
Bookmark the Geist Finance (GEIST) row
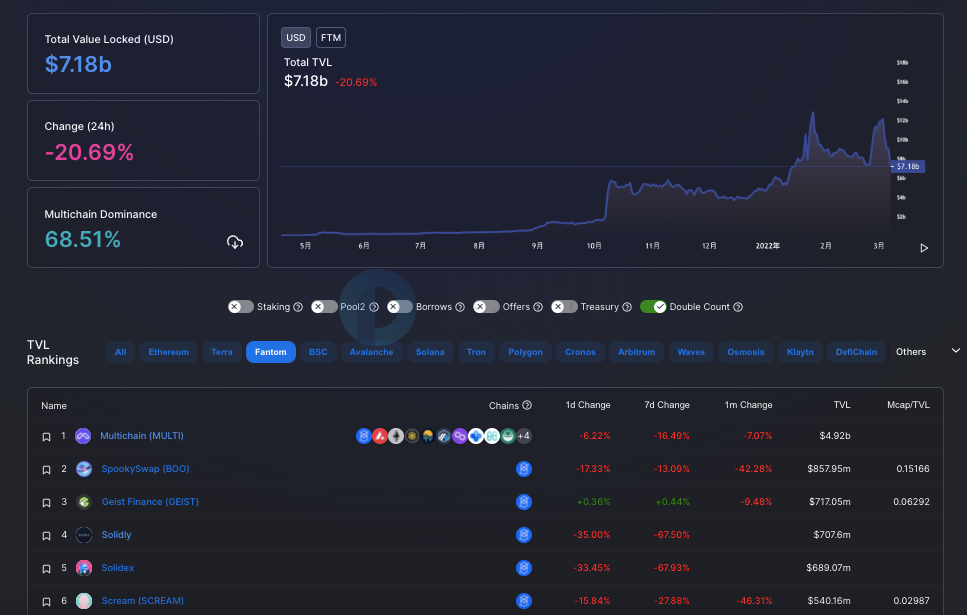46,503
